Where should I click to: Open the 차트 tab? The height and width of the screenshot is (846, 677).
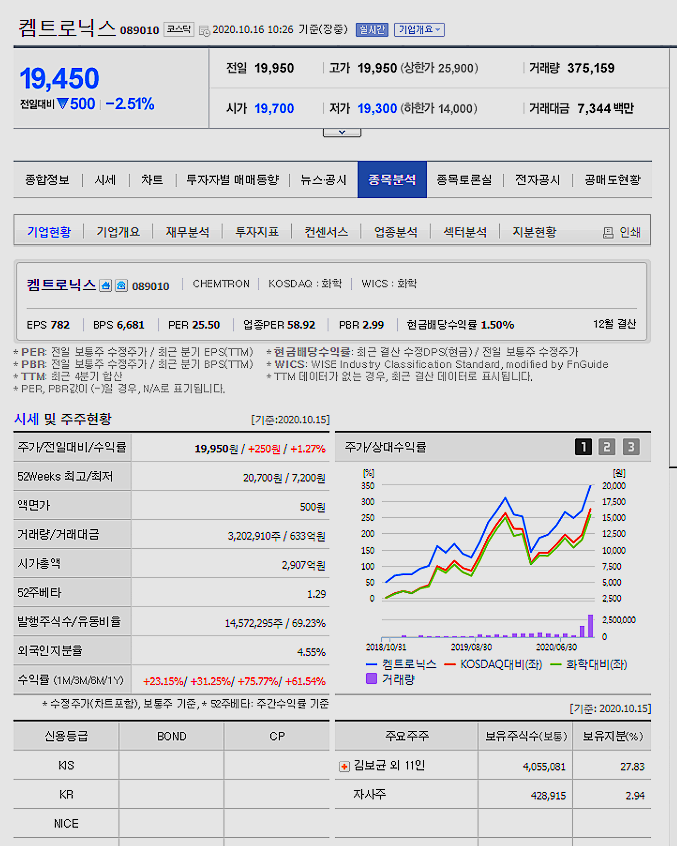(152, 180)
